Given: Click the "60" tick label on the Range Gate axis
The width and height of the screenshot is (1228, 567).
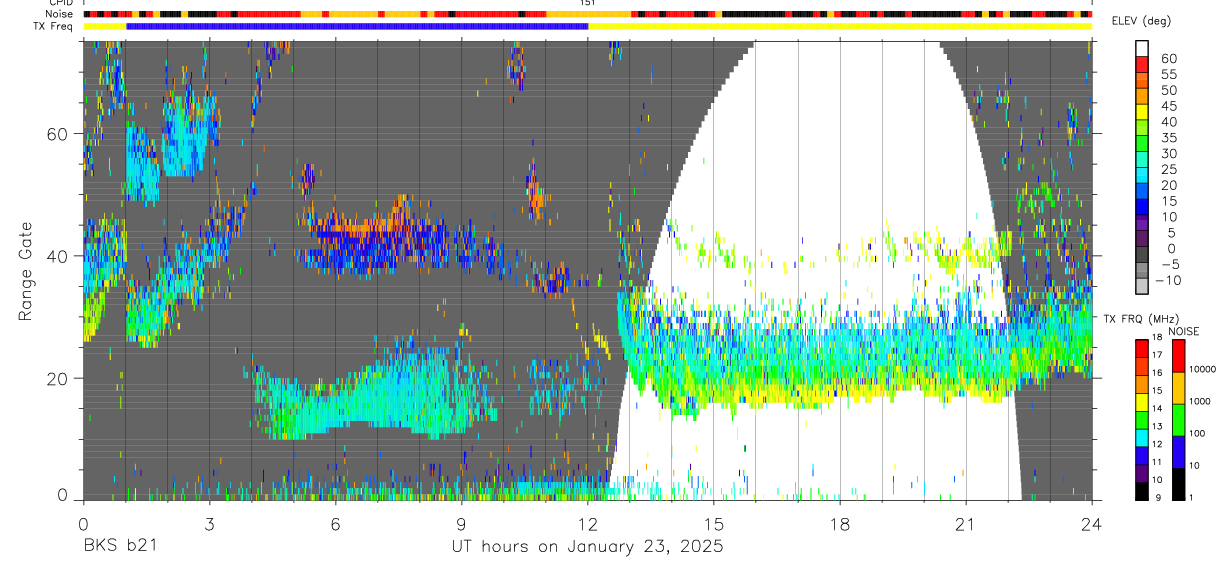Looking at the screenshot, I should (x=60, y=133).
